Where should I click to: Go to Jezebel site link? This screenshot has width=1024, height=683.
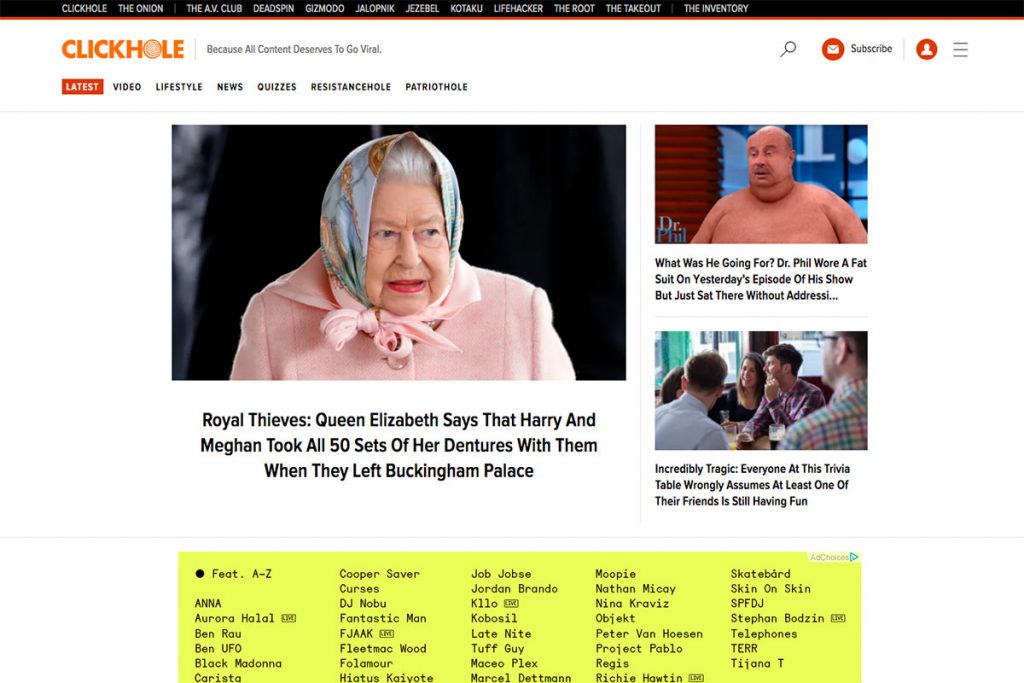[423, 8]
